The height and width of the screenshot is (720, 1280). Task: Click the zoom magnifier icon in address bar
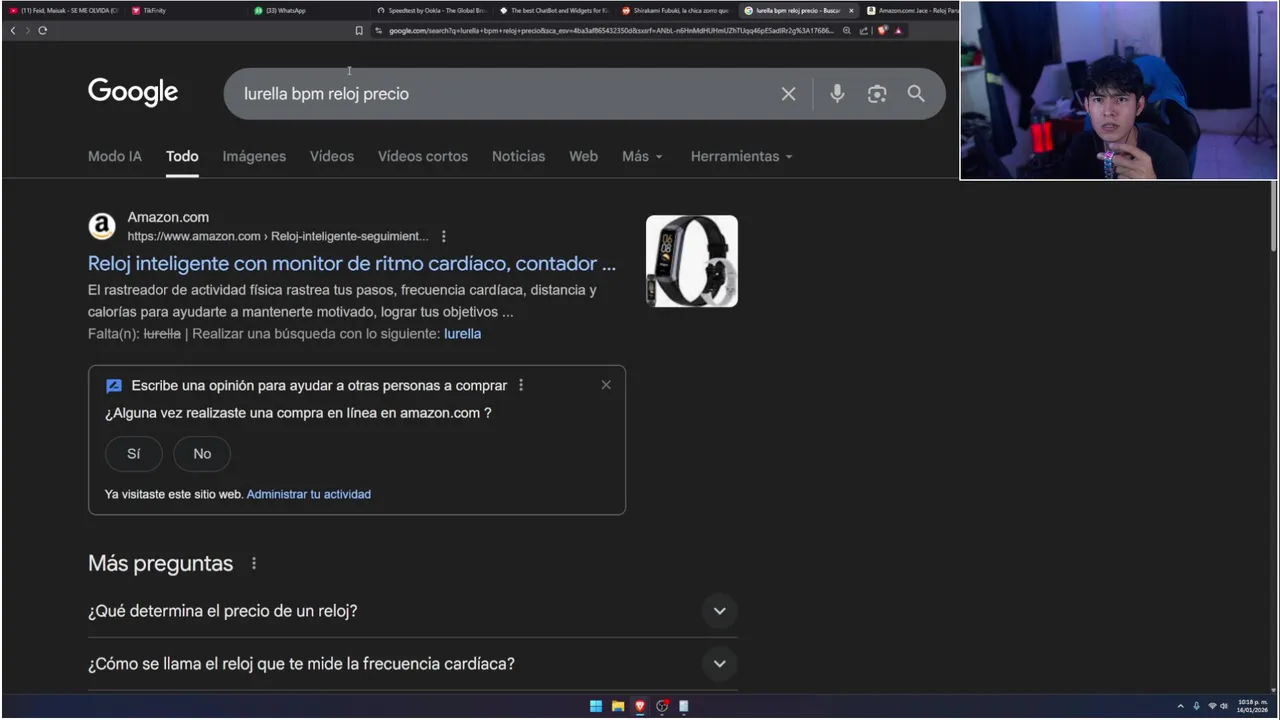[x=847, y=31]
